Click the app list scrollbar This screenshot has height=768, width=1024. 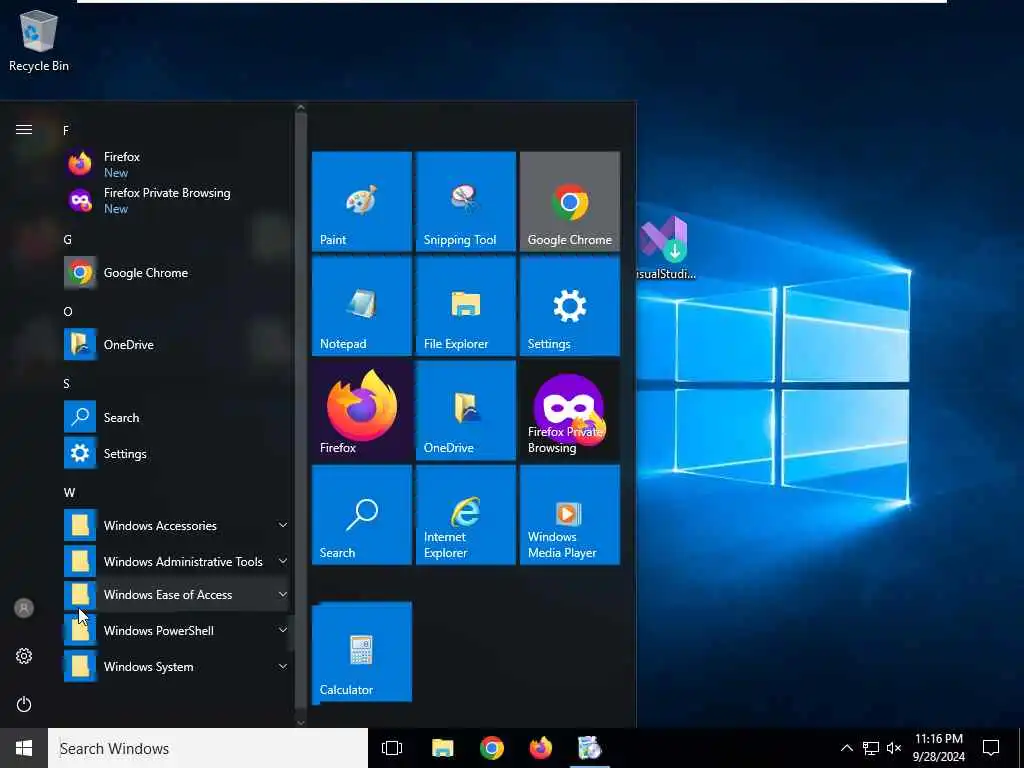coord(300,411)
